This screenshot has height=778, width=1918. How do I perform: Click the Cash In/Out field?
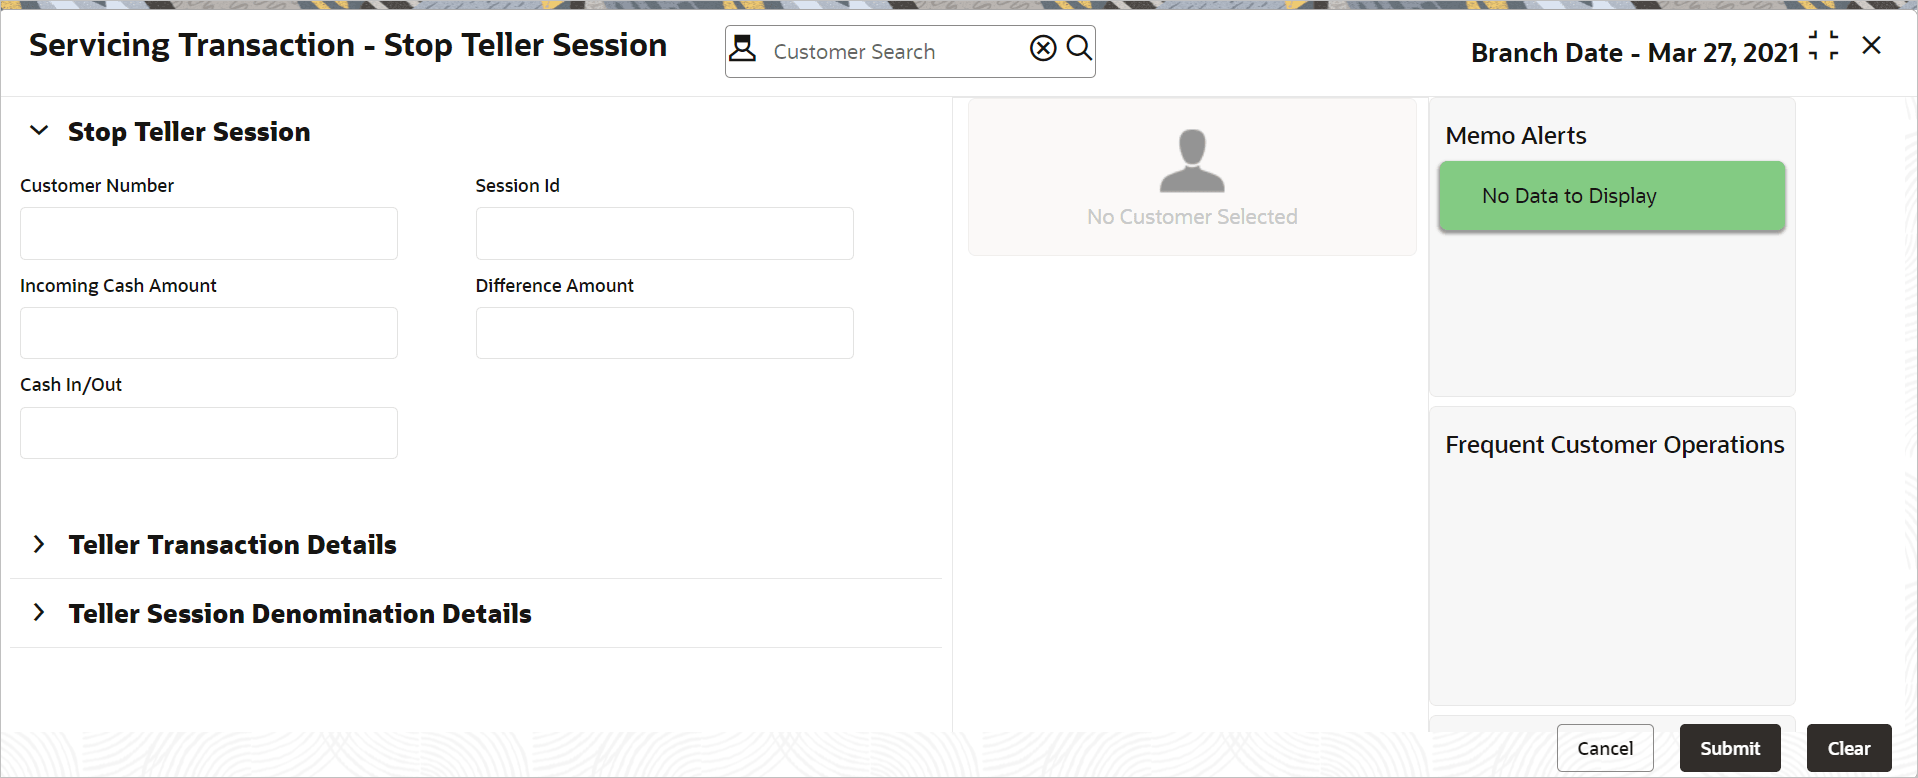pos(209,433)
